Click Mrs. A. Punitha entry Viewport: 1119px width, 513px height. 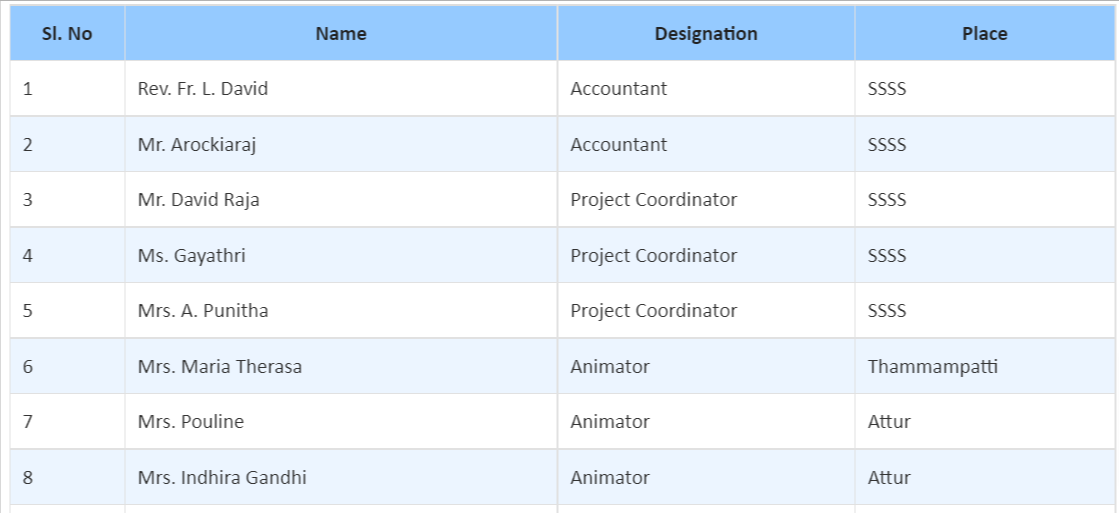[x=203, y=311]
